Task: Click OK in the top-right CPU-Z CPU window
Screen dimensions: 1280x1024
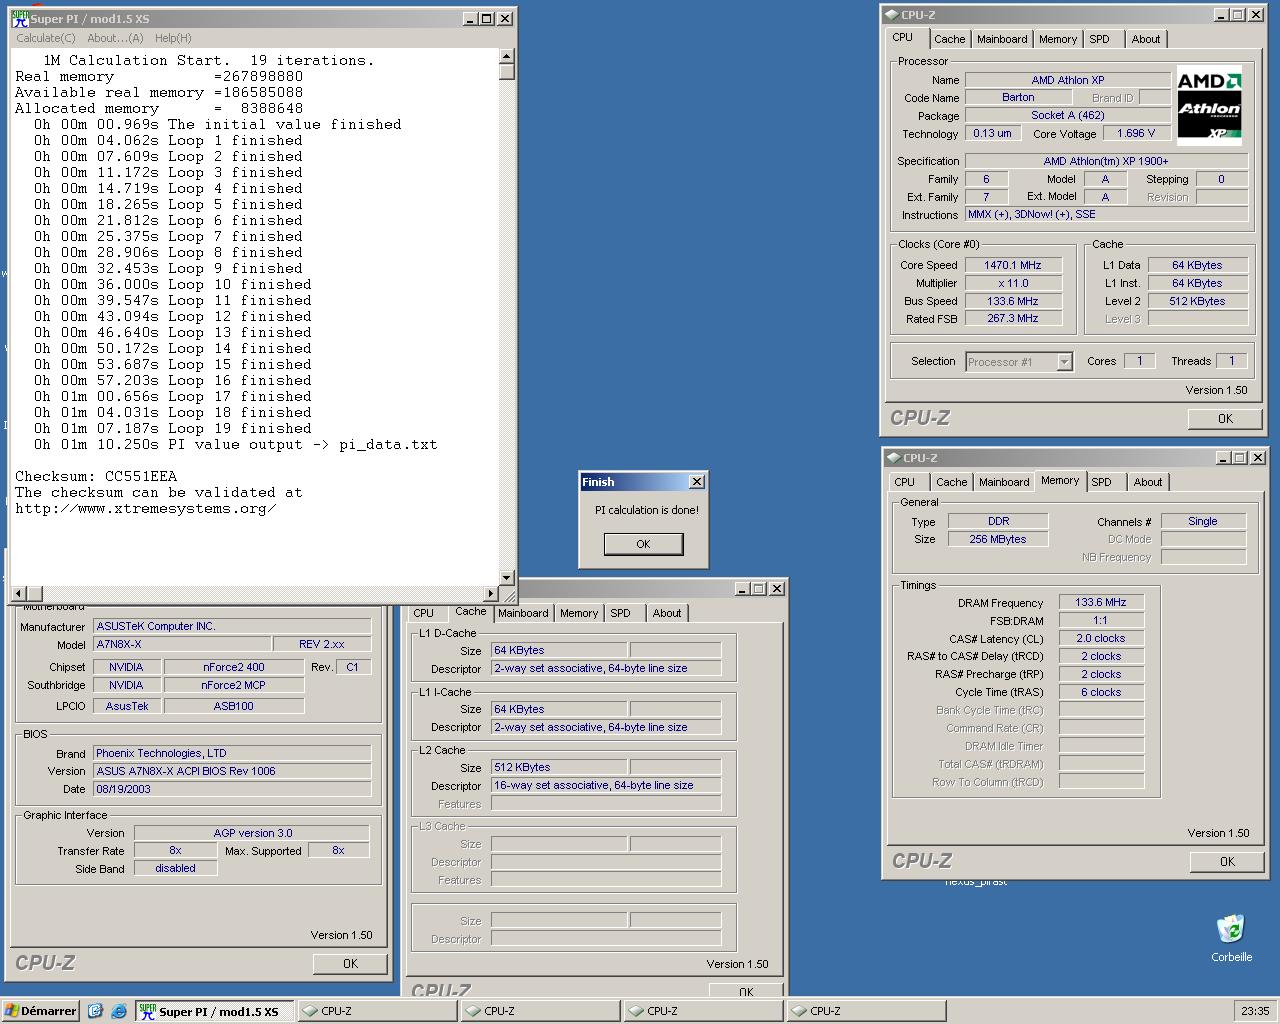Action: [1225, 419]
